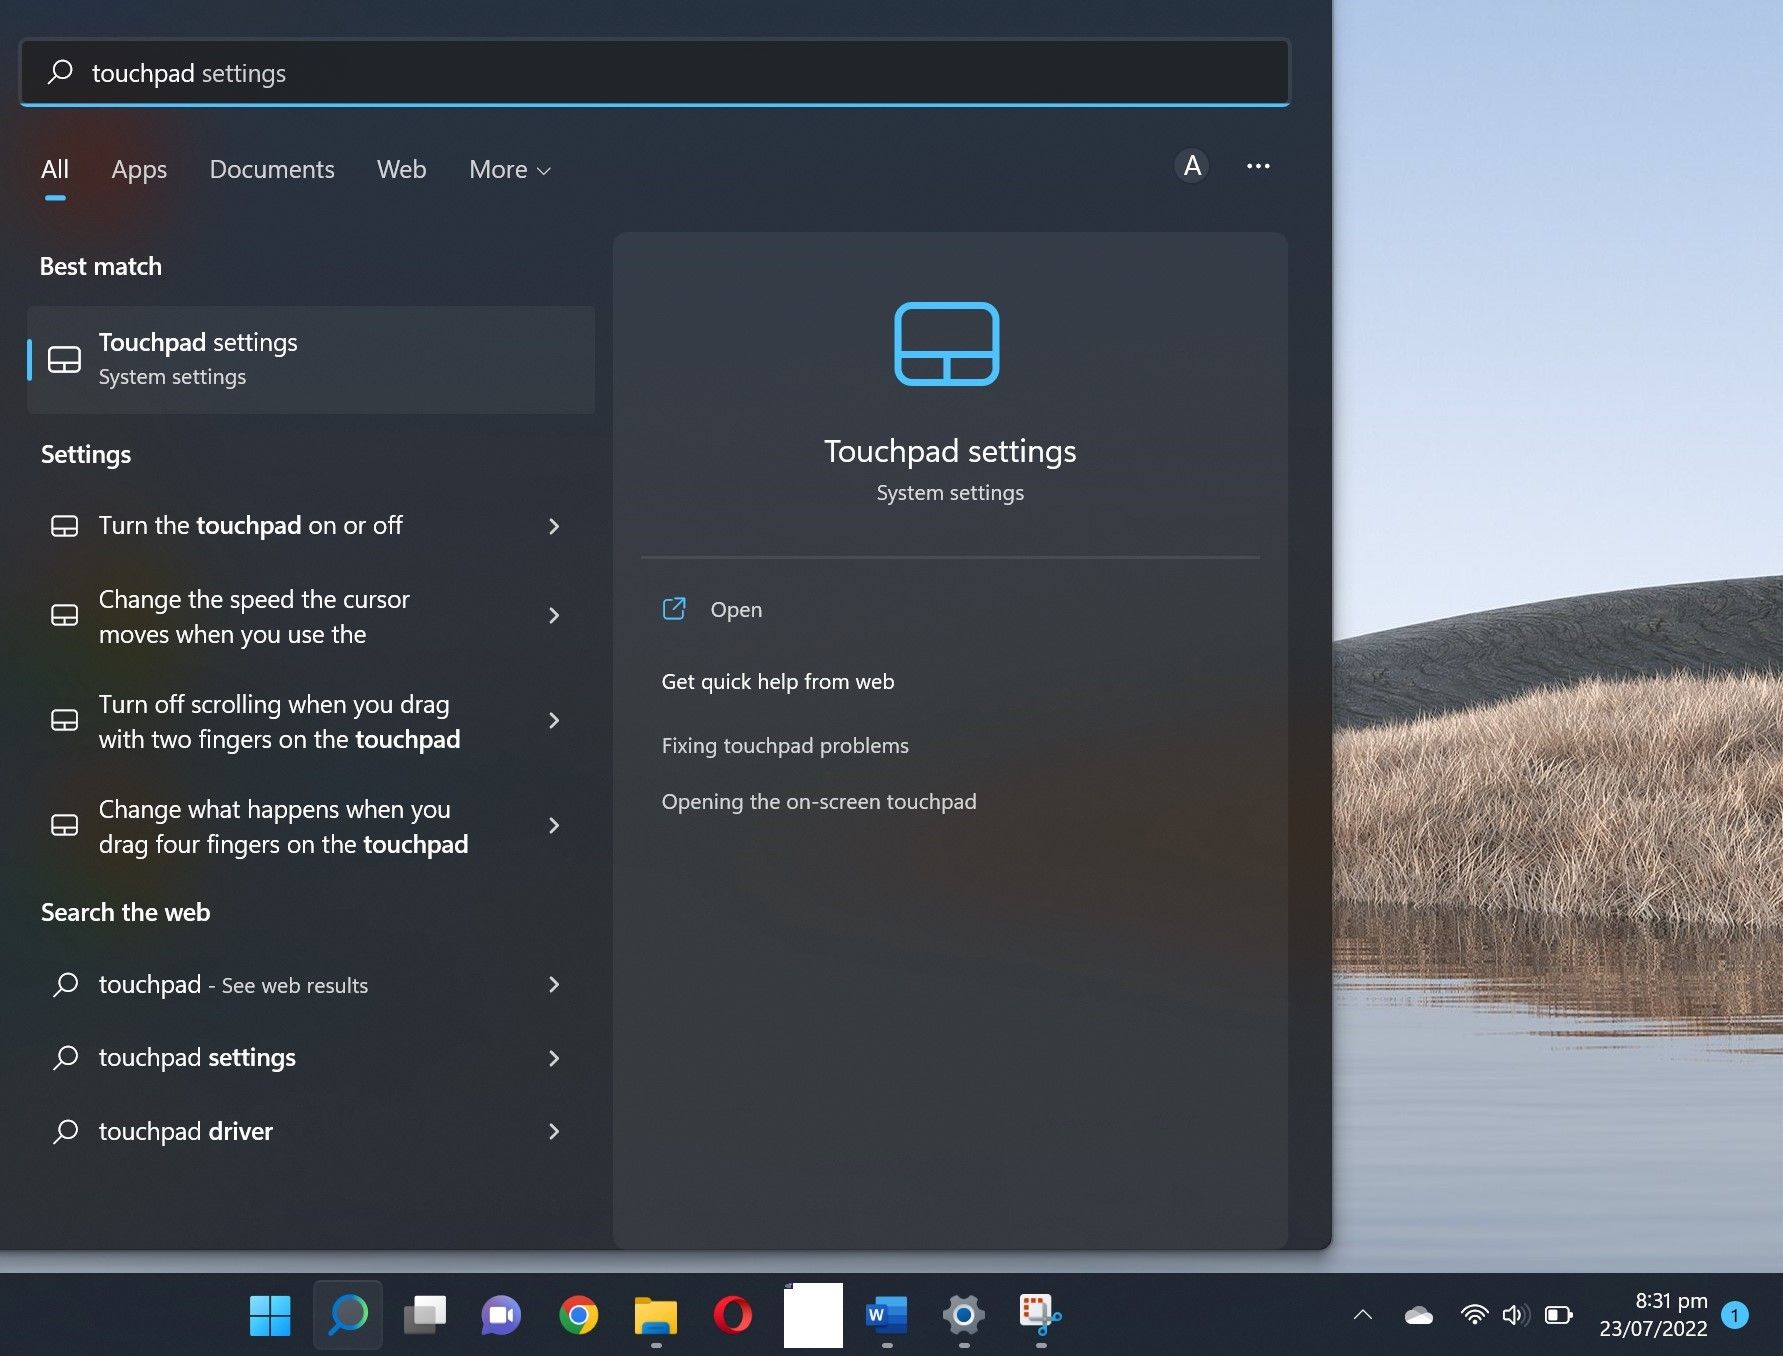This screenshot has height=1356, width=1783.
Task: Launch the Chat video app icon
Action: (x=501, y=1315)
